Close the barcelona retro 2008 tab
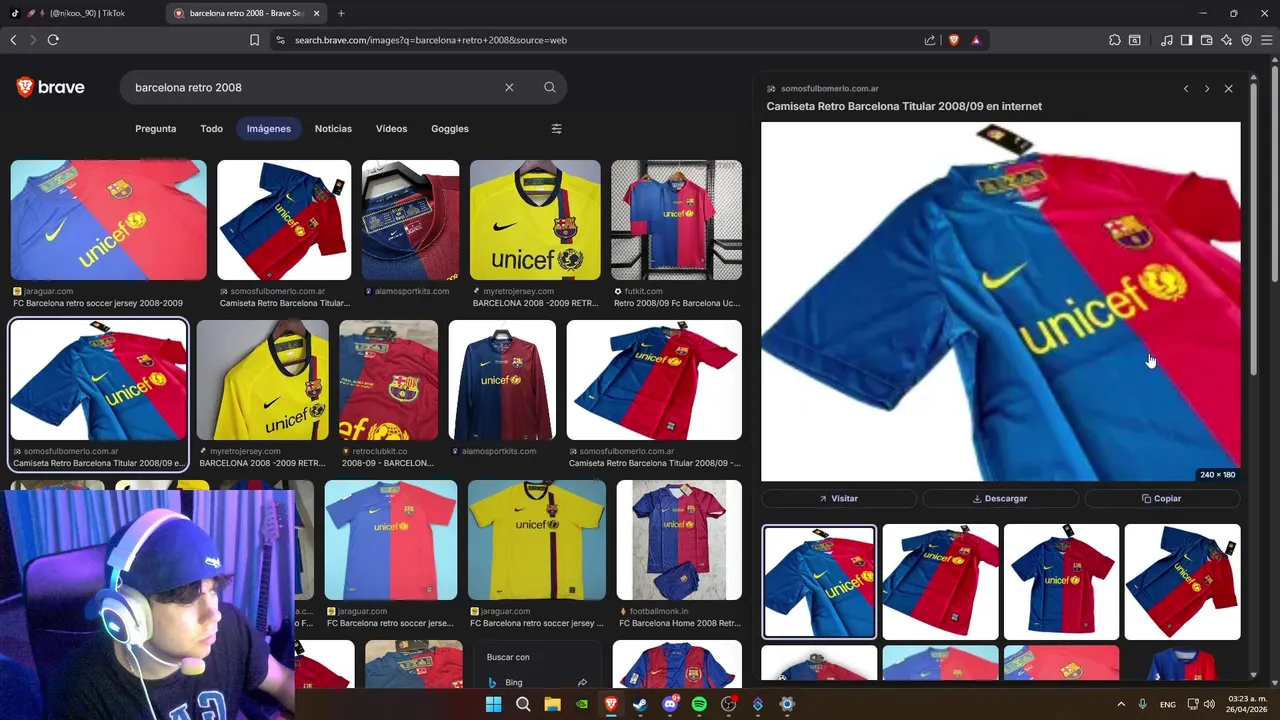 pos(317,13)
